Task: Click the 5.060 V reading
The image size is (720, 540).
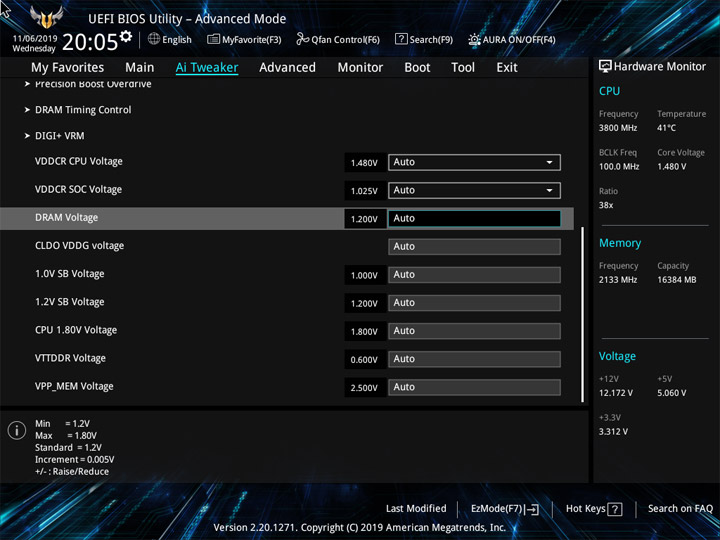Action: pos(672,393)
